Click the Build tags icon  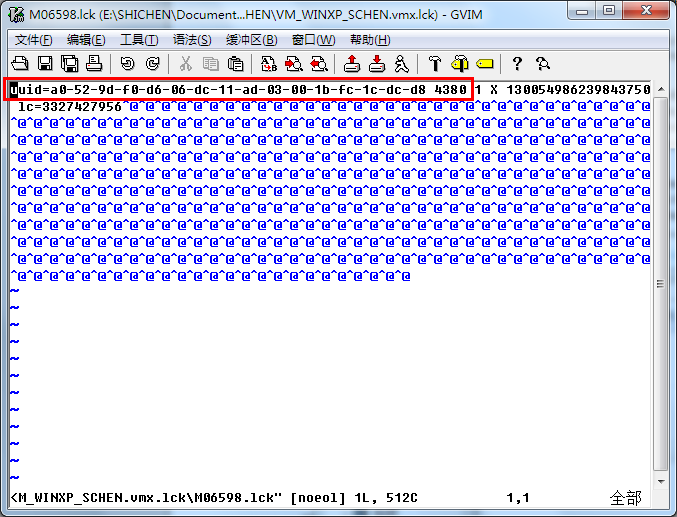[460, 63]
